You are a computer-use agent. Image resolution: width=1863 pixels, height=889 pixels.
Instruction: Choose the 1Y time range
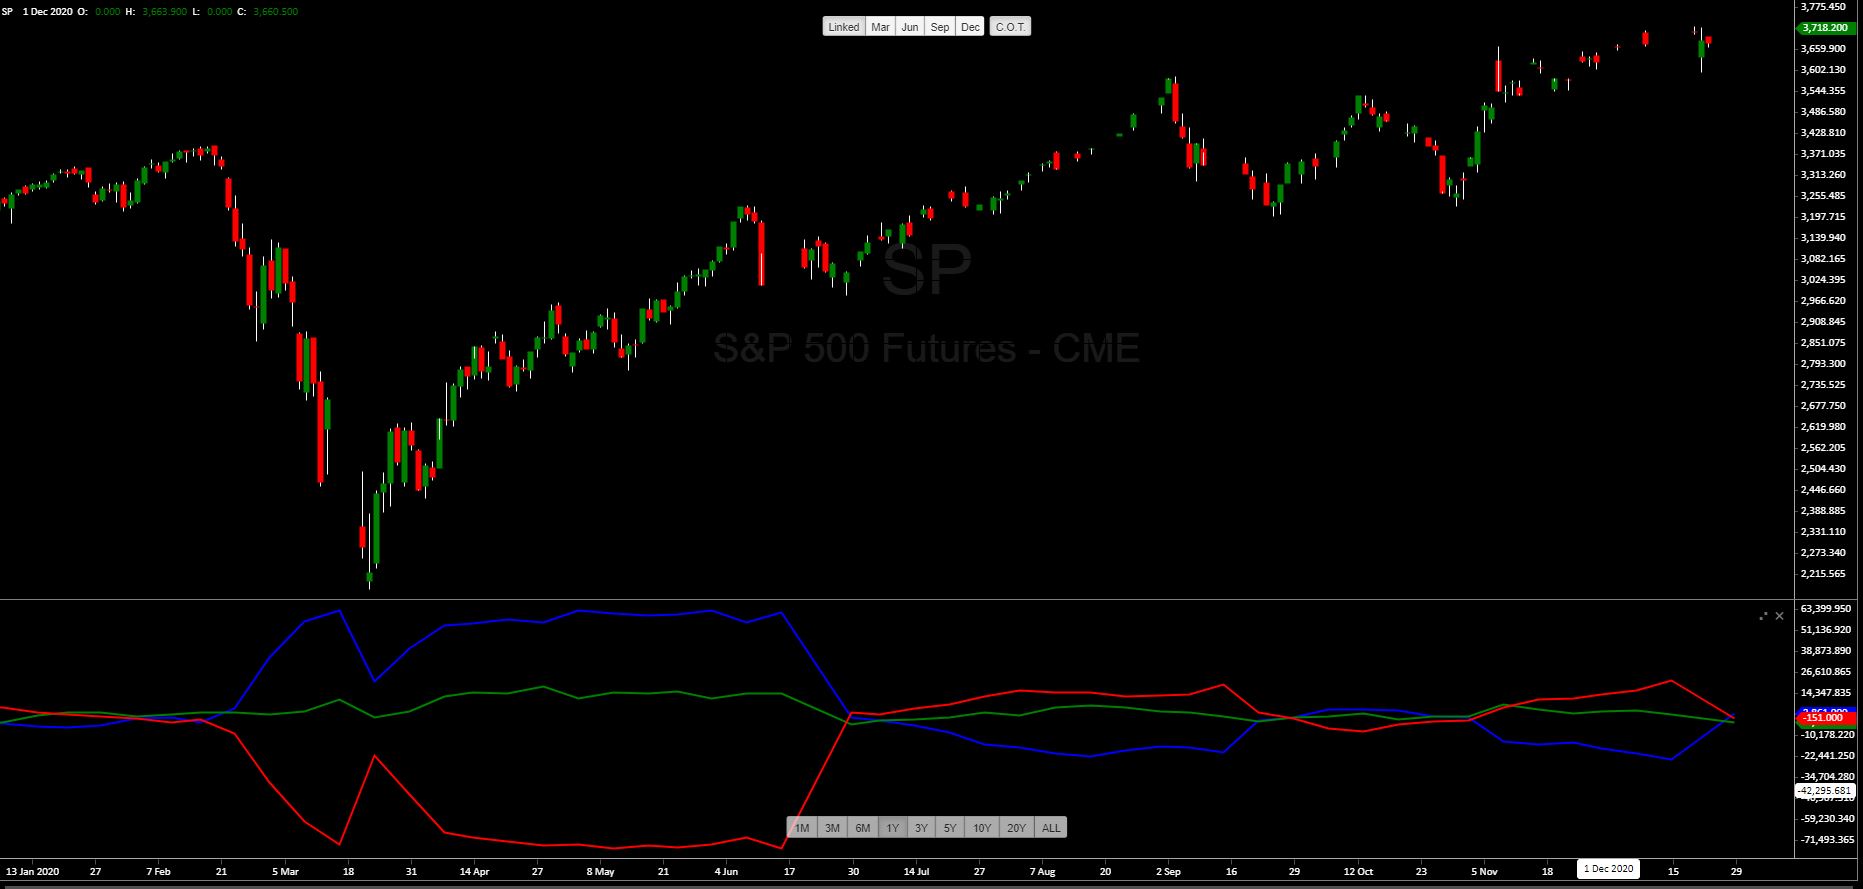892,828
